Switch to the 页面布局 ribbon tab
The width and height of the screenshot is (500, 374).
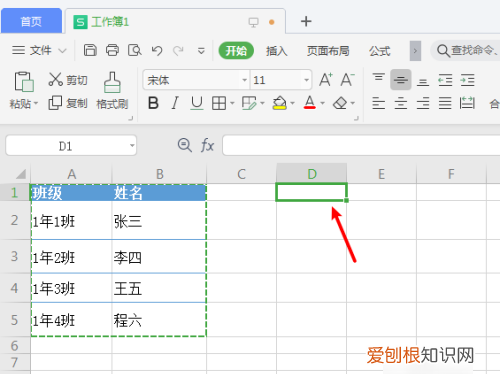[x=328, y=51]
